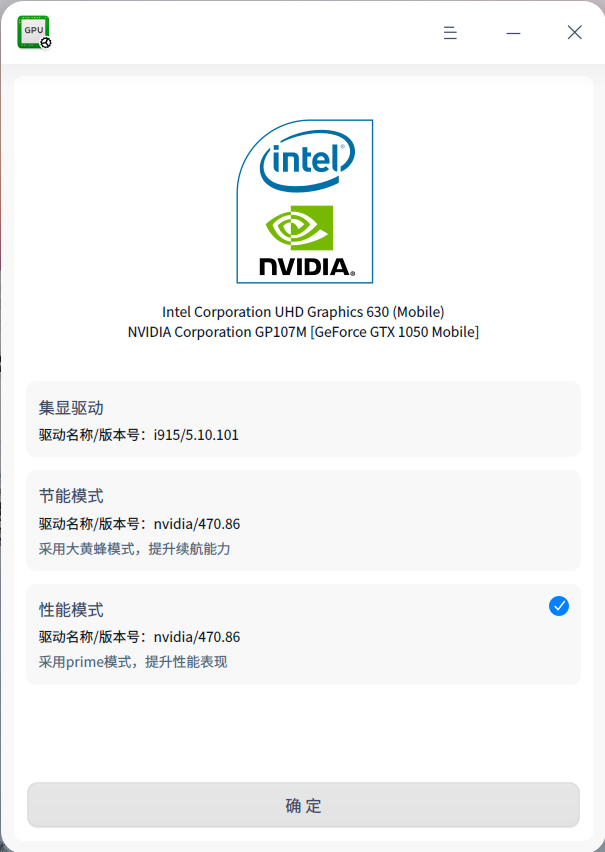Select the 集显驱动 driver option
Screen dimensions: 605x852
point(302,420)
